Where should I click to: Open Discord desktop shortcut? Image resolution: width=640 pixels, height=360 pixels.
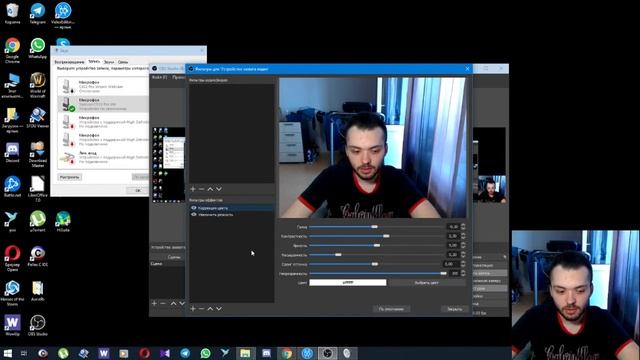[x=12, y=153]
